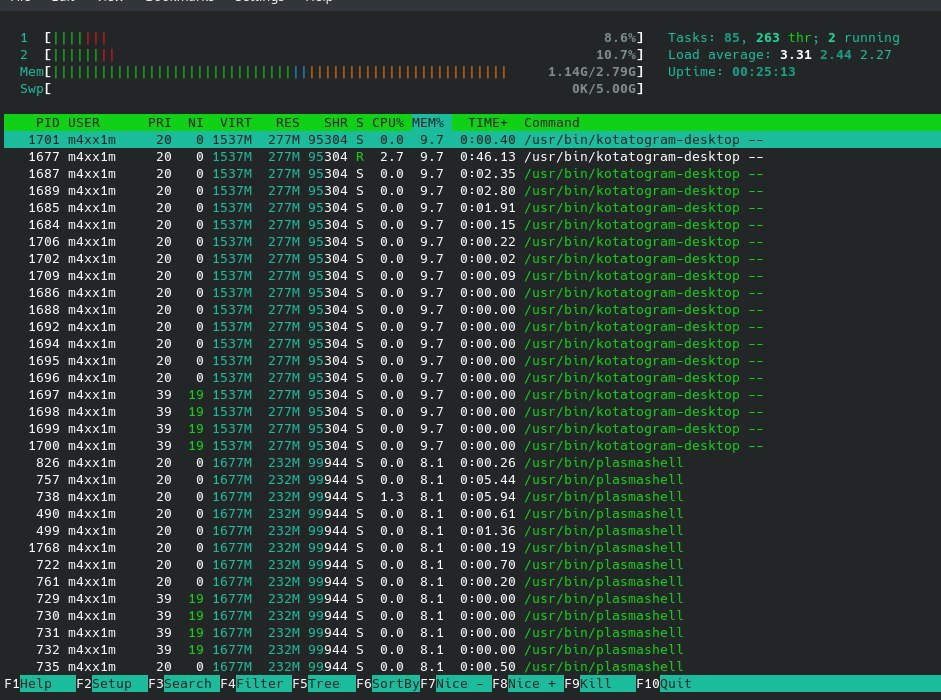Click the RES column header
941x700 pixels.
(x=287, y=122)
